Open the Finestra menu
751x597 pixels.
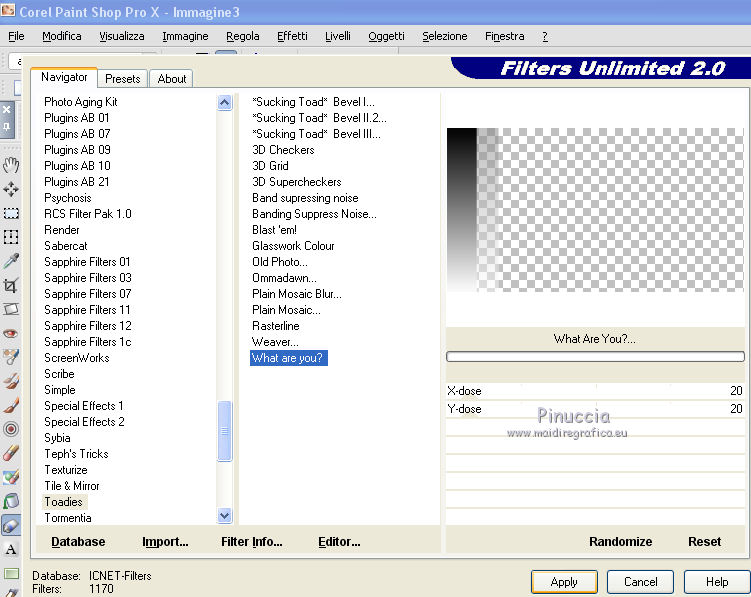point(504,36)
